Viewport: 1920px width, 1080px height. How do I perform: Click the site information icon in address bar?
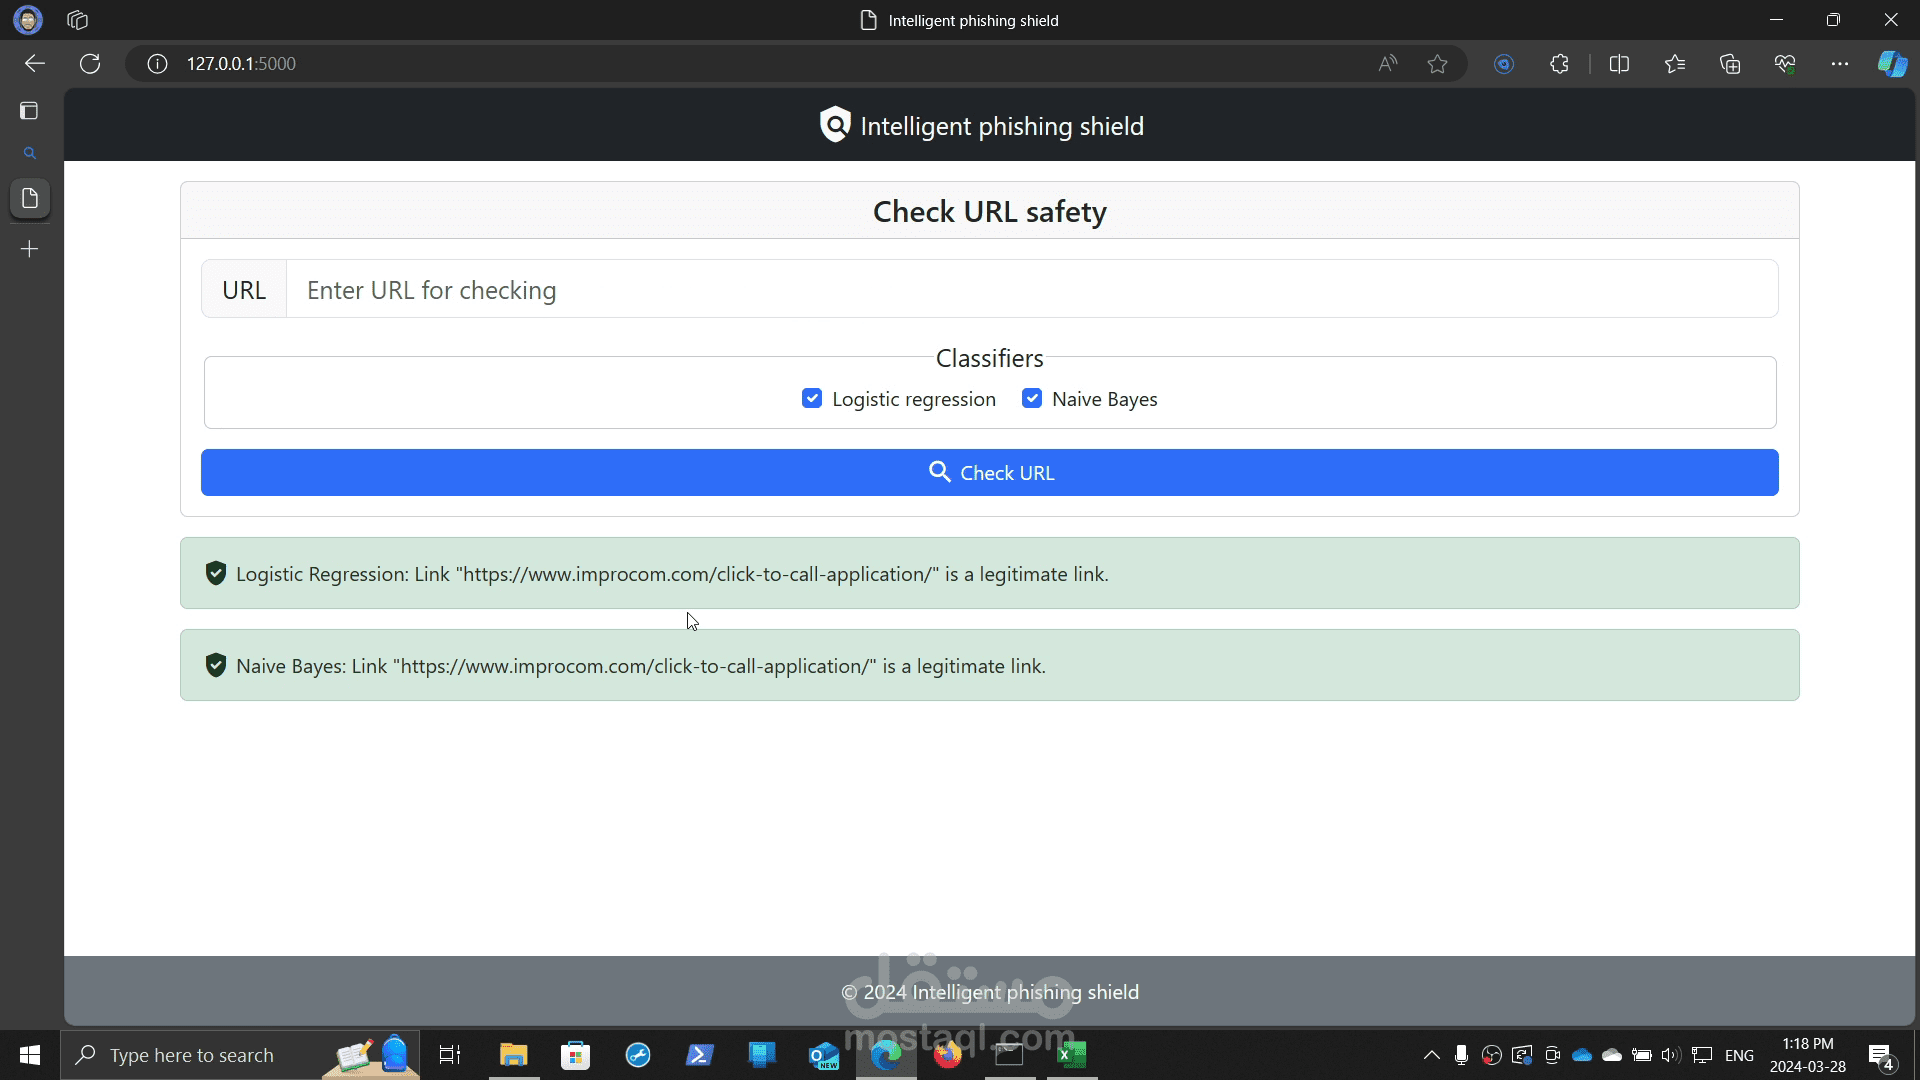[157, 64]
